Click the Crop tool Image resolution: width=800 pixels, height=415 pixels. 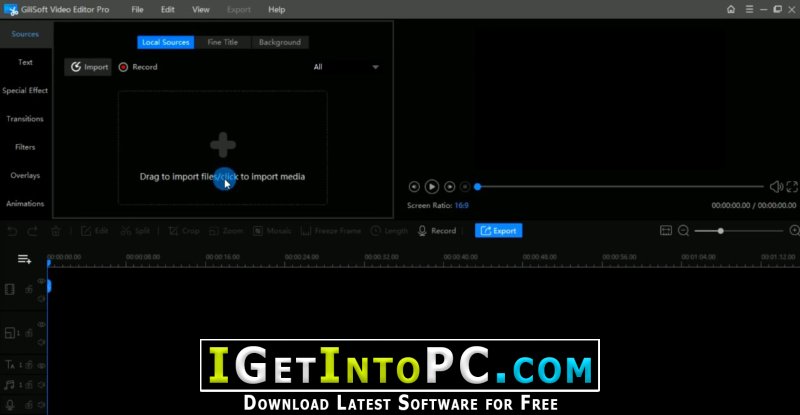click(x=184, y=231)
